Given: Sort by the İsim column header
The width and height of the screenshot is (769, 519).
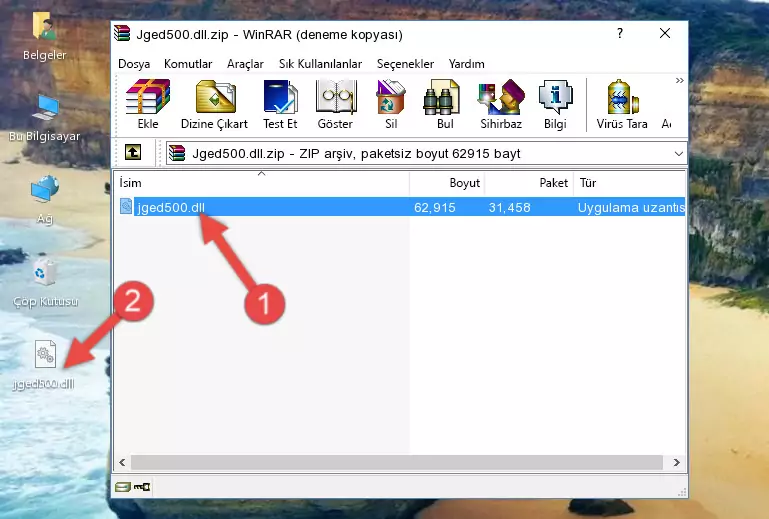Looking at the screenshot, I should tap(262, 183).
